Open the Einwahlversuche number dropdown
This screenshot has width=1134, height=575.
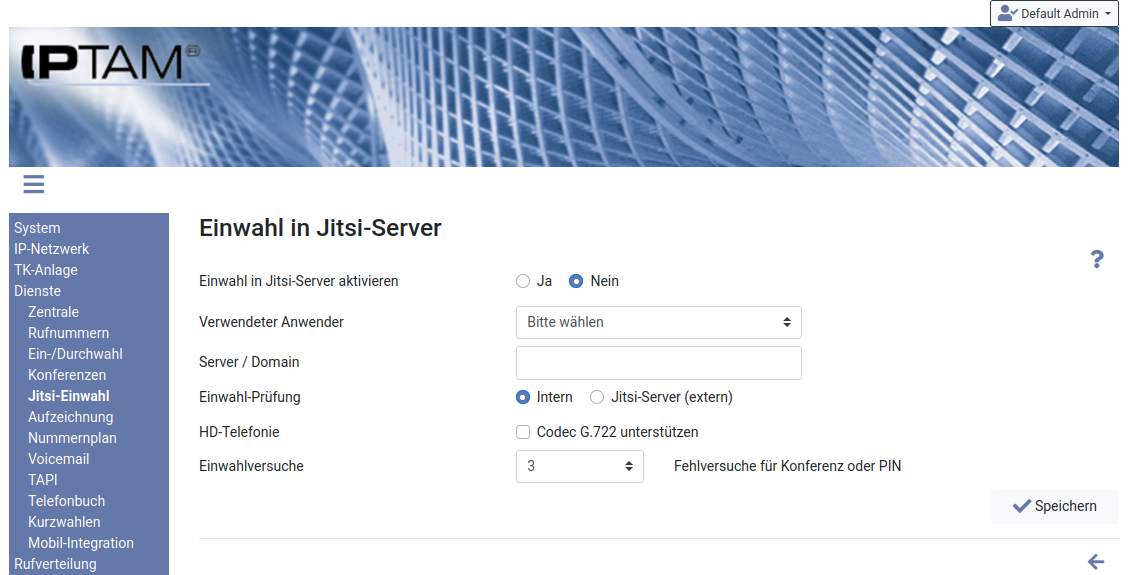[579, 466]
